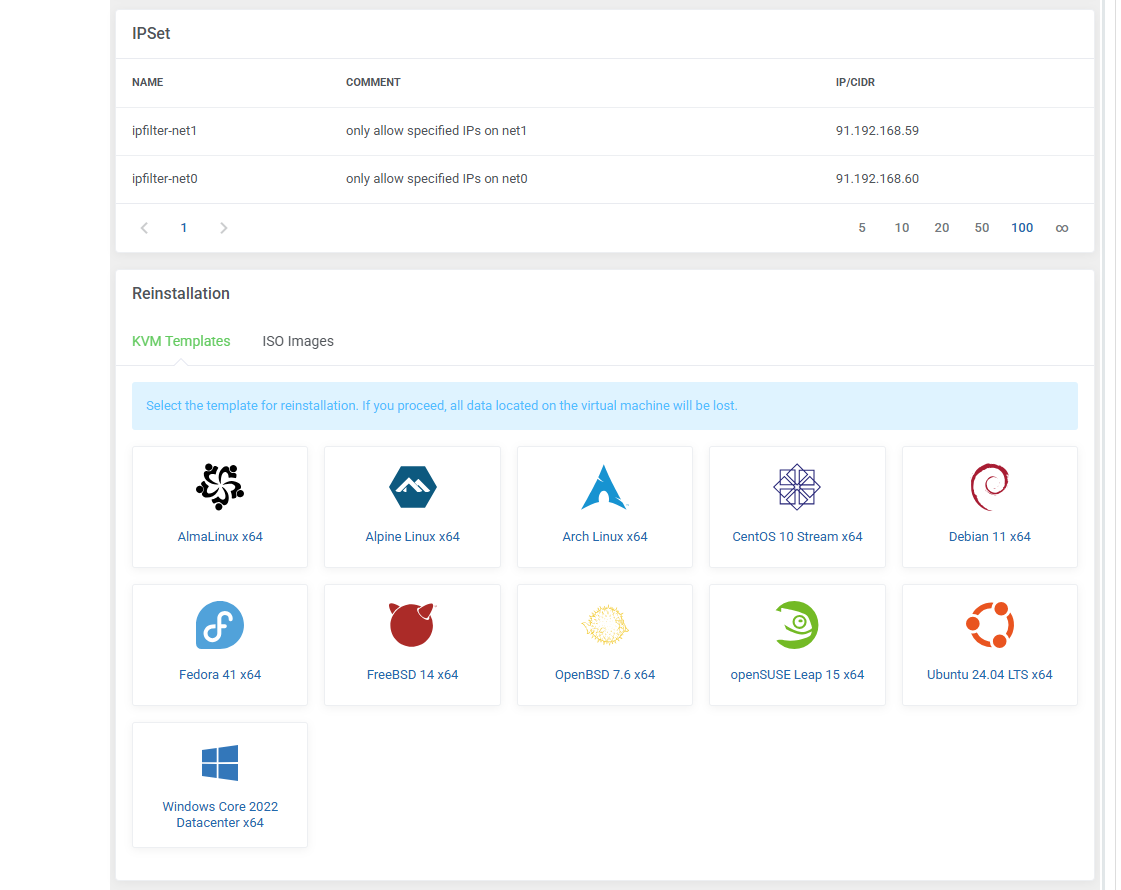Click IP address 91.192.168.59
Viewport: 1121px width, 890px height.
(877, 131)
